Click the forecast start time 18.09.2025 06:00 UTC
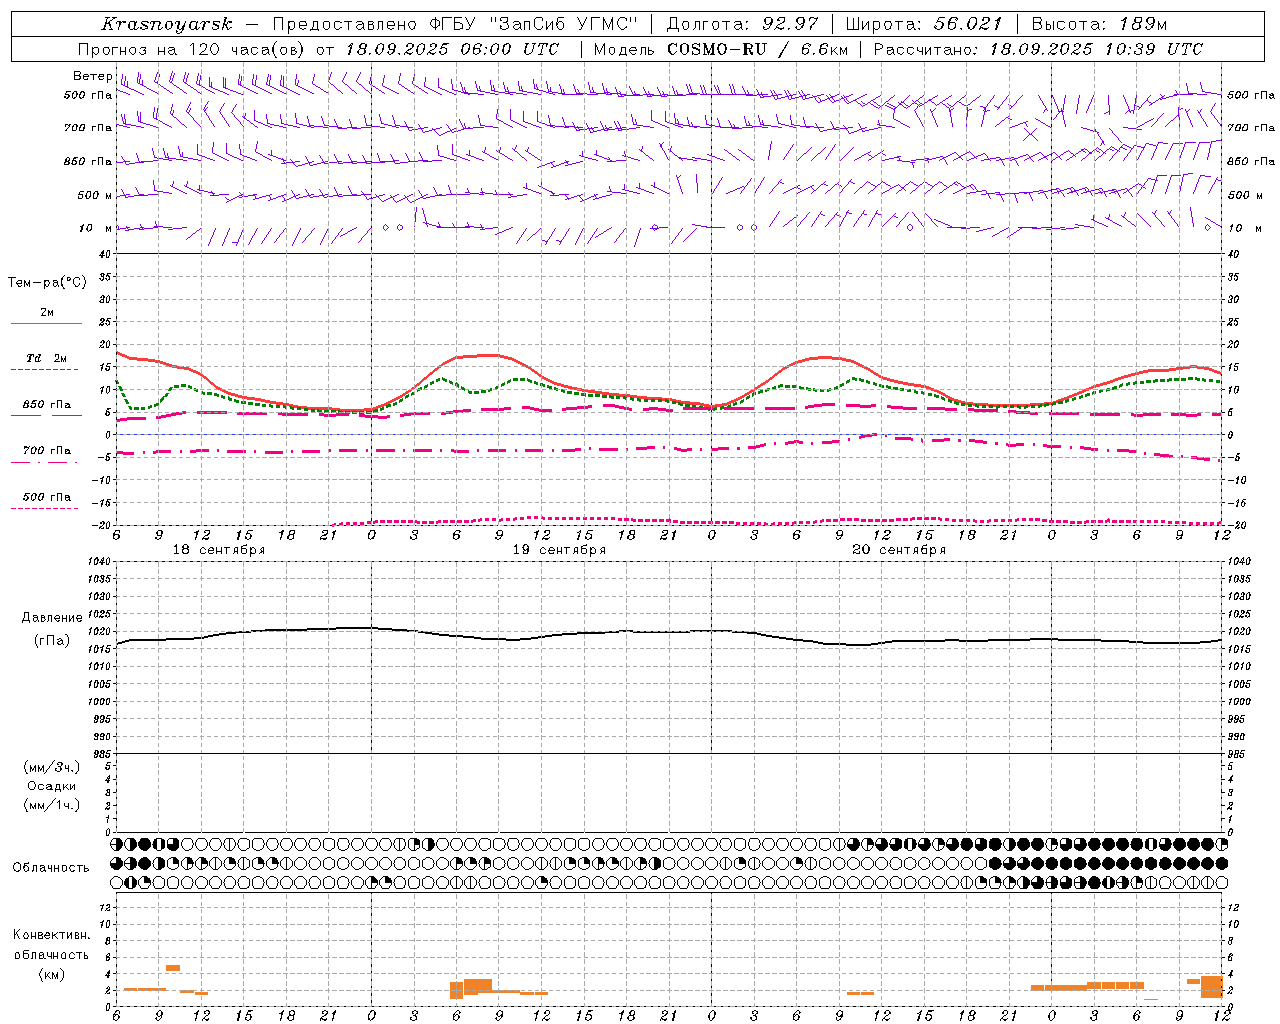This screenshot has width=1280, height=1024. point(452,49)
